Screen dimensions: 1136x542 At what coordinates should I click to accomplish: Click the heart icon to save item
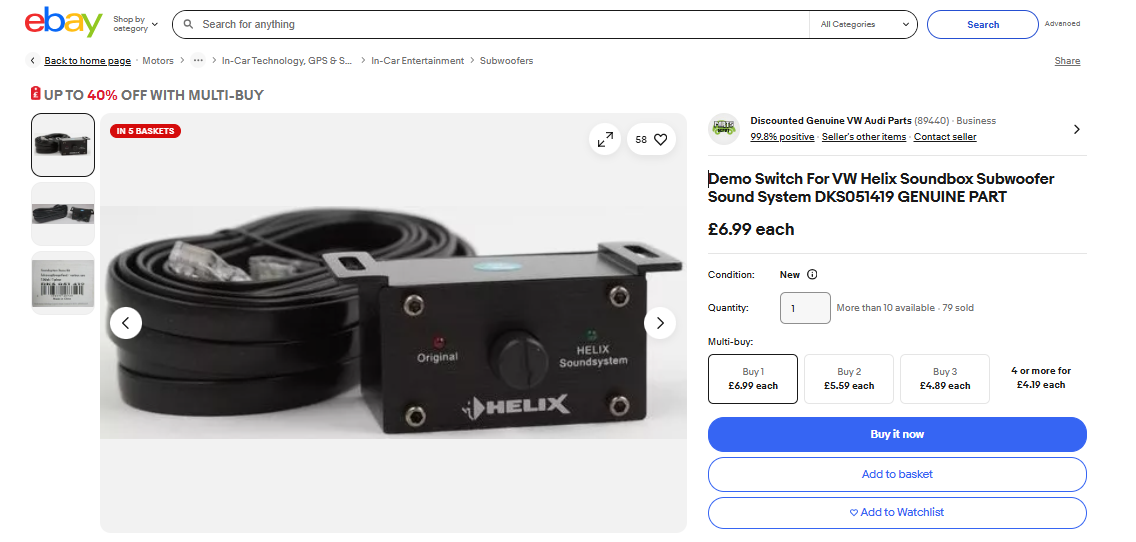point(660,140)
